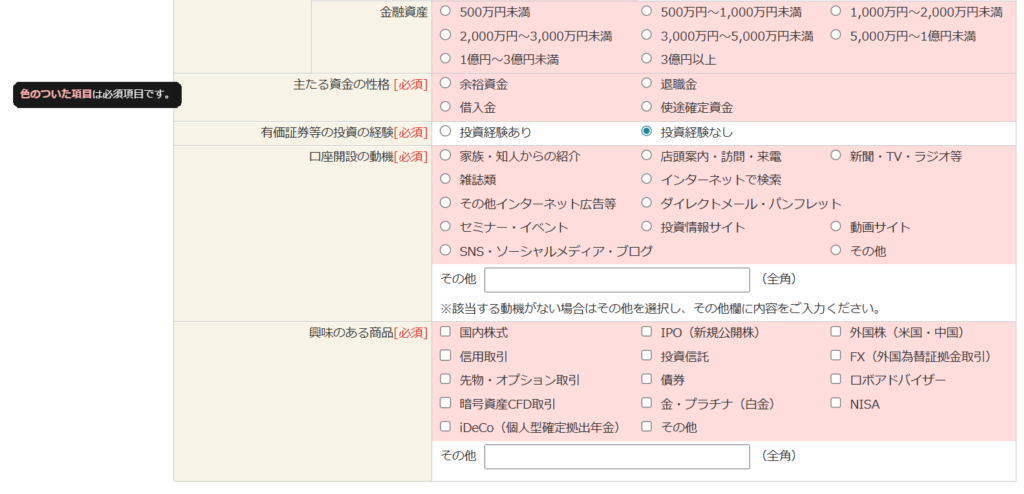Select インターネットで検索 motive option
Image resolution: width=1024 pixels, height=494 pixels.
pyautogui.click(x=646, y=179)
